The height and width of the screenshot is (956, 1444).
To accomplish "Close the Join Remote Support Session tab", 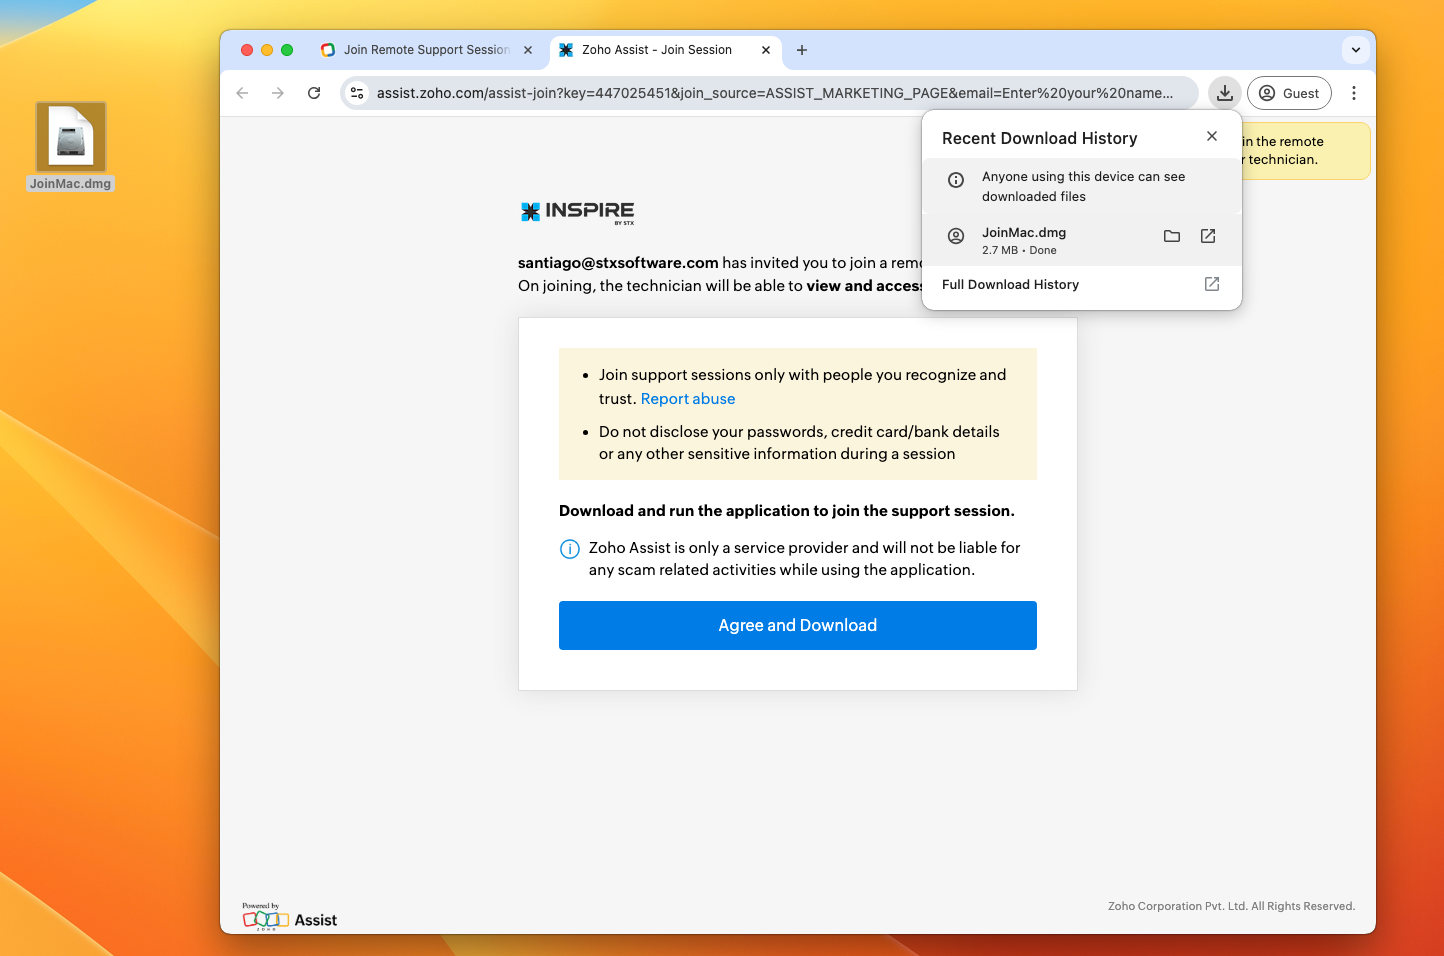I will coord(528,50).
